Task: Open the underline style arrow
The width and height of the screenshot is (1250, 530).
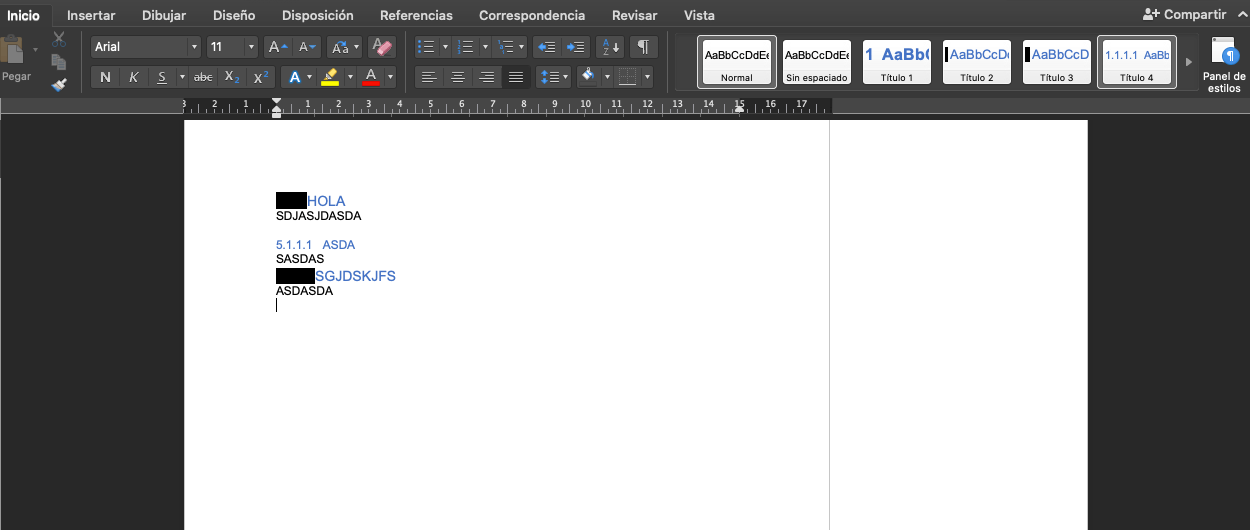Action: tap(182, 77)
